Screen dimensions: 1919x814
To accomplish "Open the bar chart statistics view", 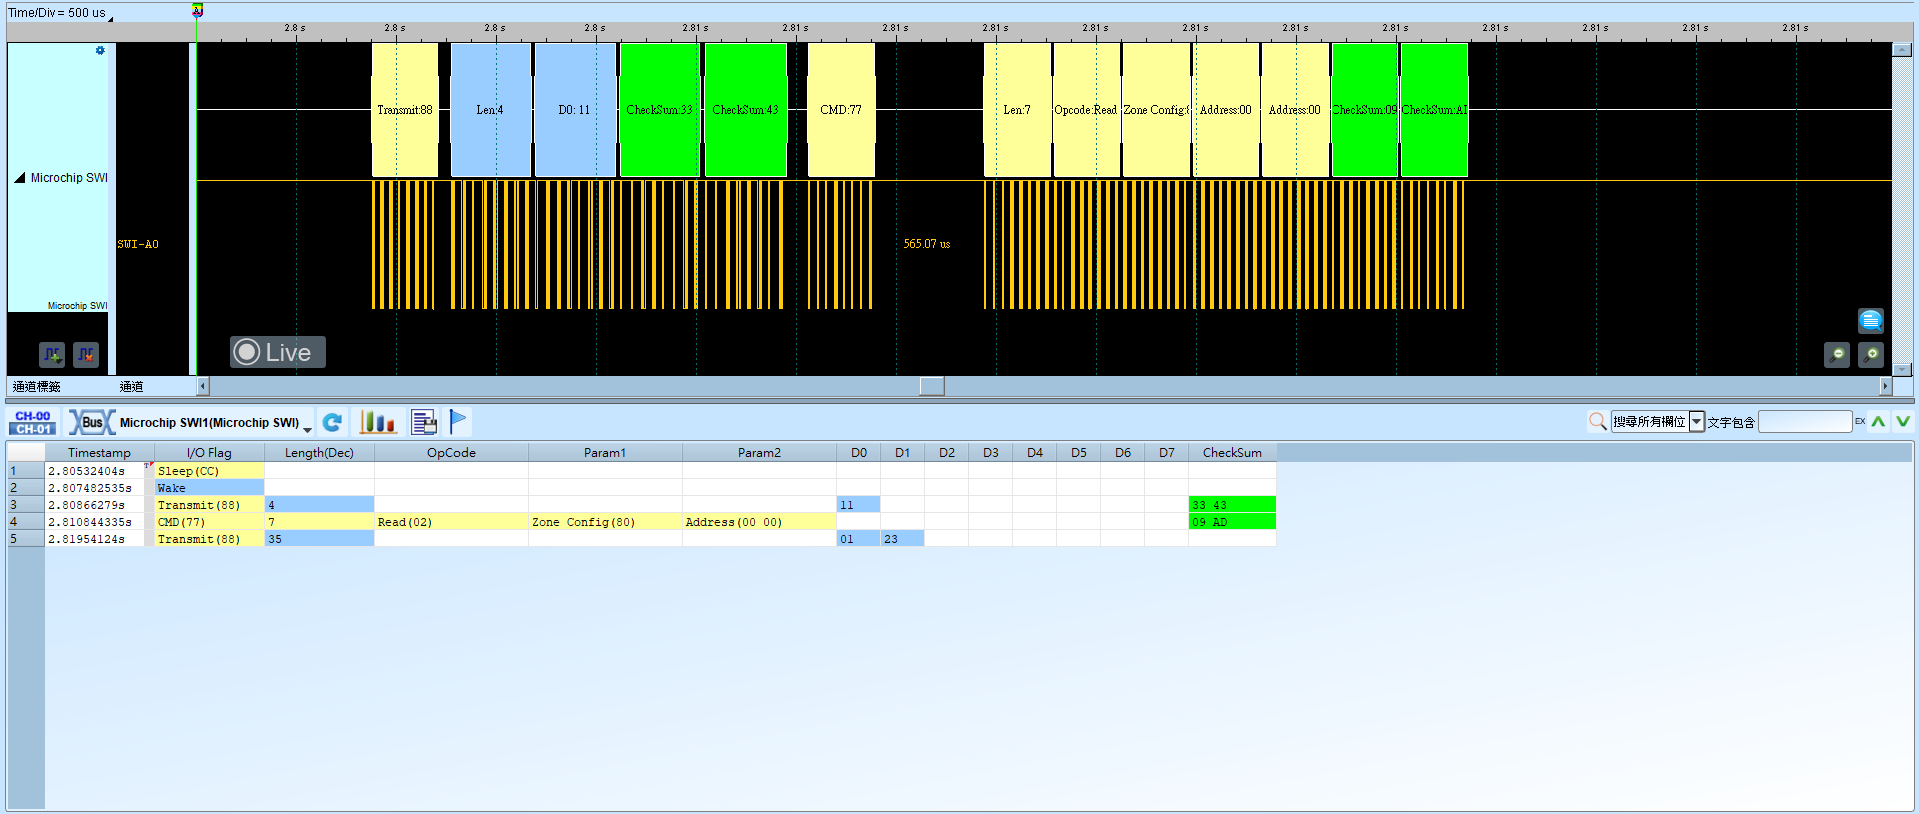I will point(378,422).
